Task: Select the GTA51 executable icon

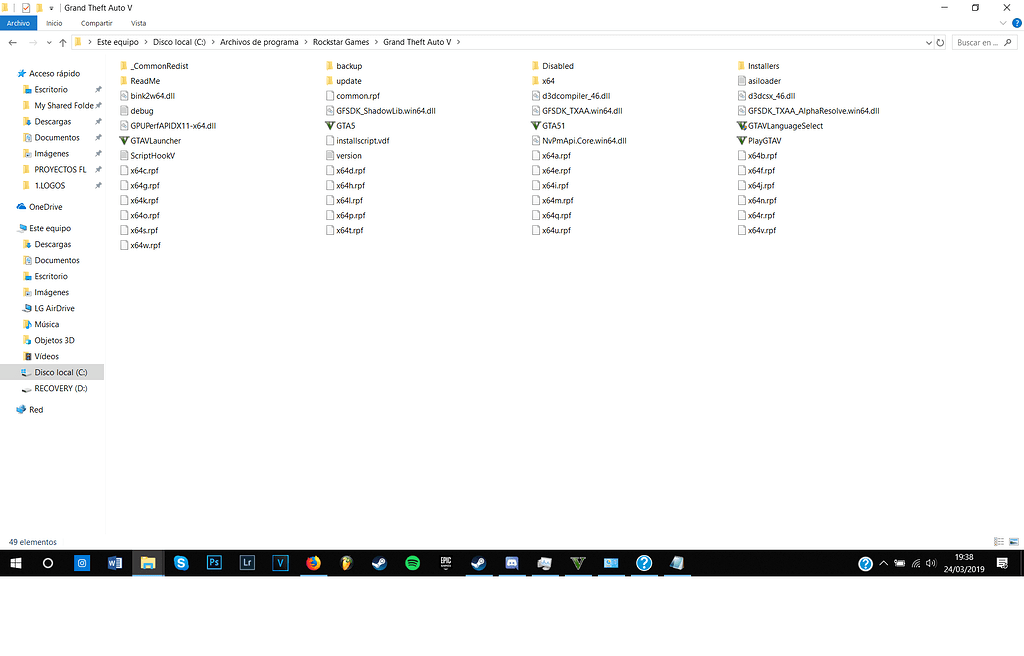Action: coord(536,125)
